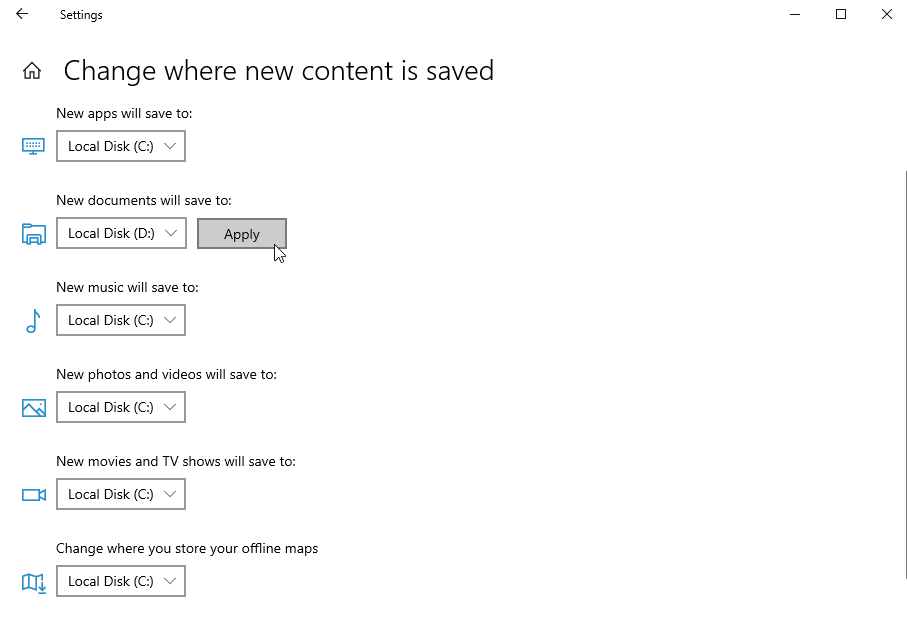Screen dimensions: 907x635
Task: Close the Settings window
Action: (886, 15)
